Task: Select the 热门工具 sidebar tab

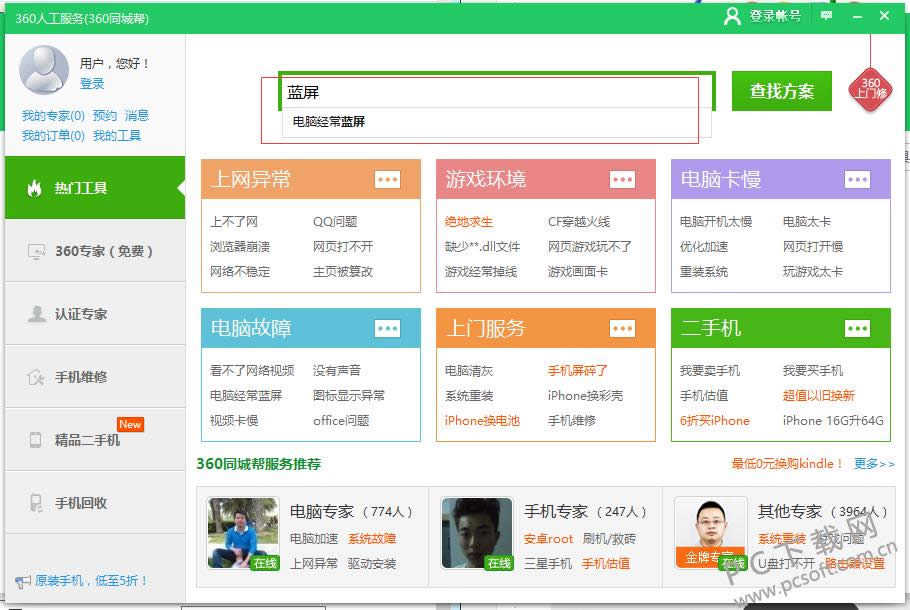Action: click(x=95, y=187)
